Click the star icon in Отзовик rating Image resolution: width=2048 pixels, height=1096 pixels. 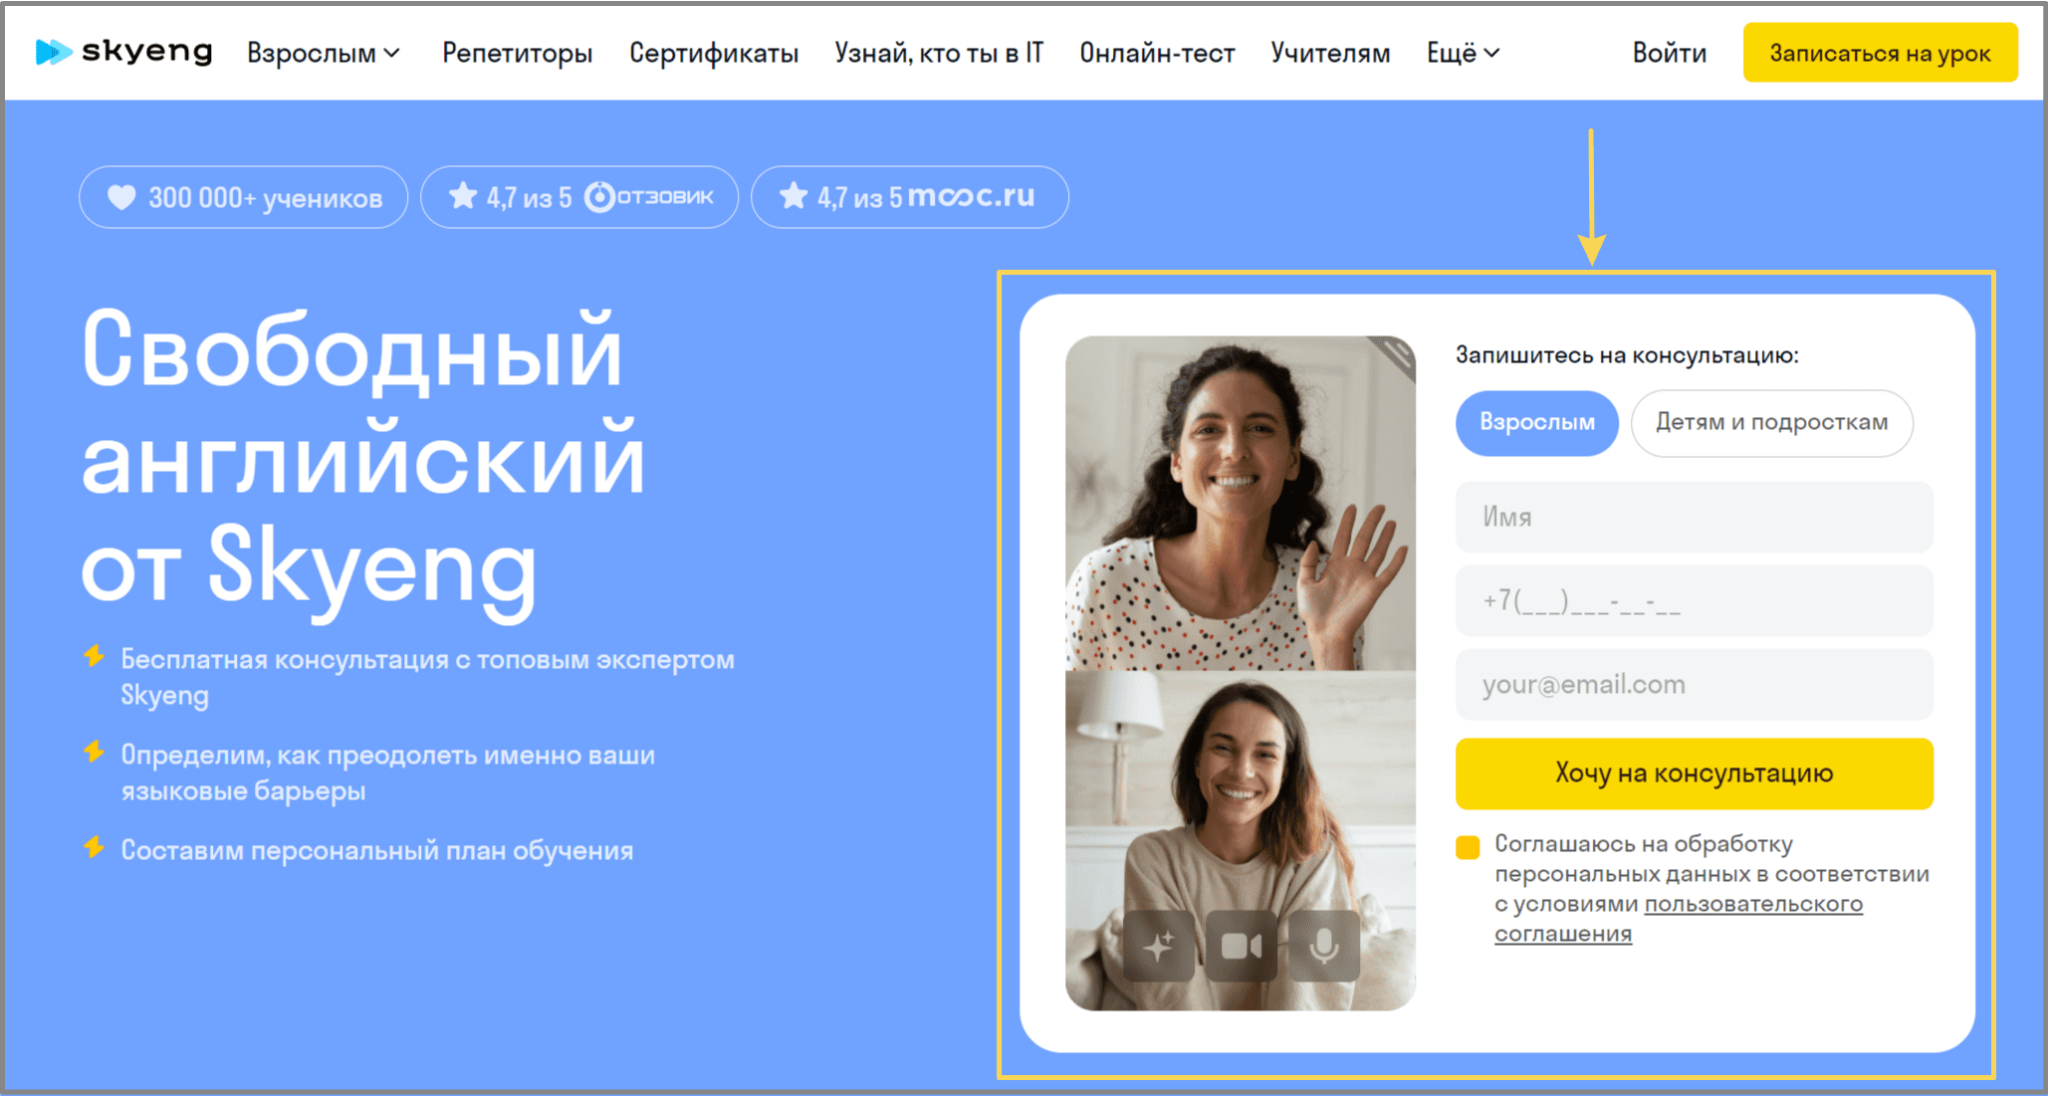(x=463, y=196)
